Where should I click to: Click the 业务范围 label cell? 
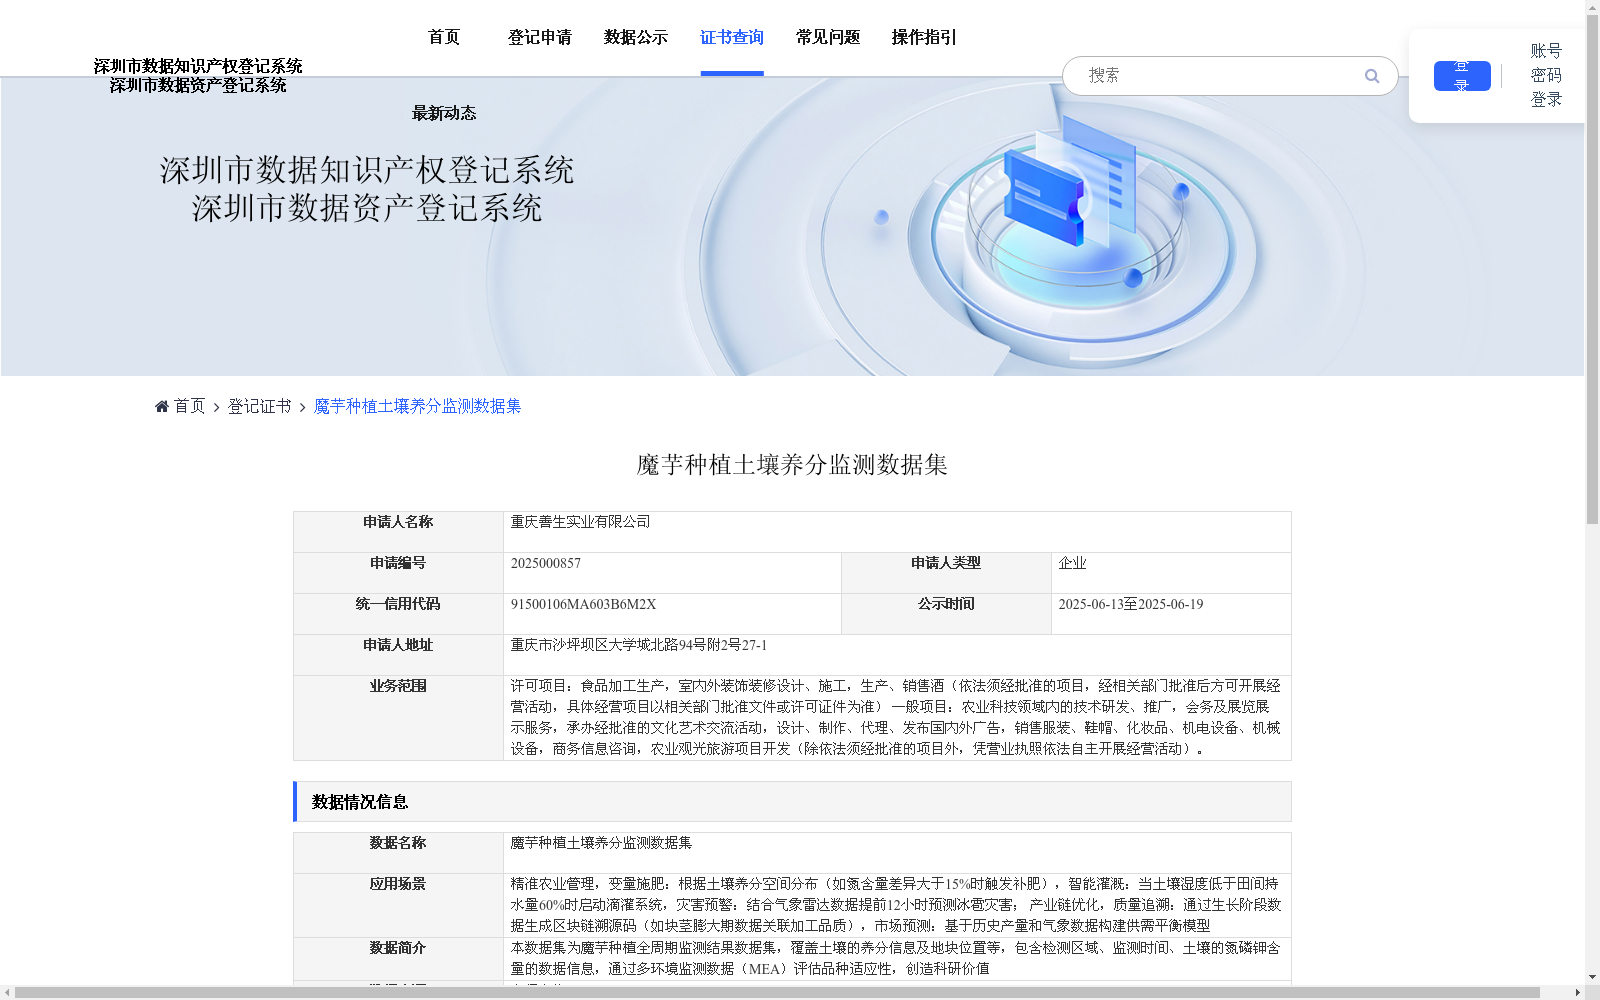(398, 718)
